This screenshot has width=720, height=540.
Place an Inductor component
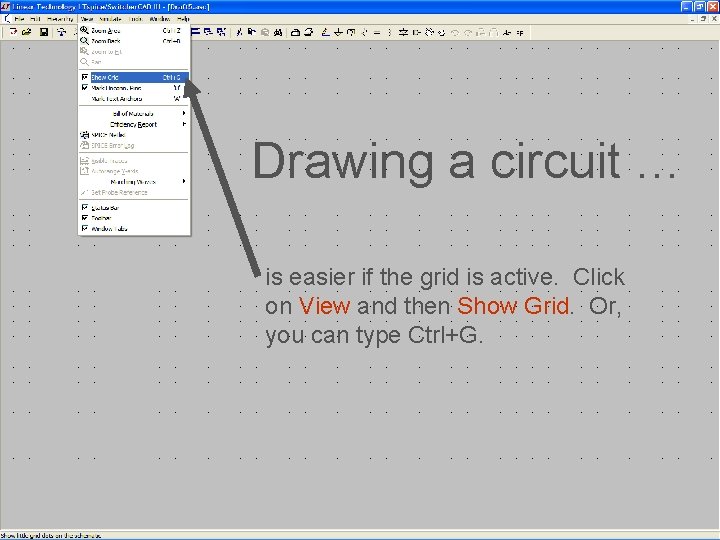coord(390,32)
